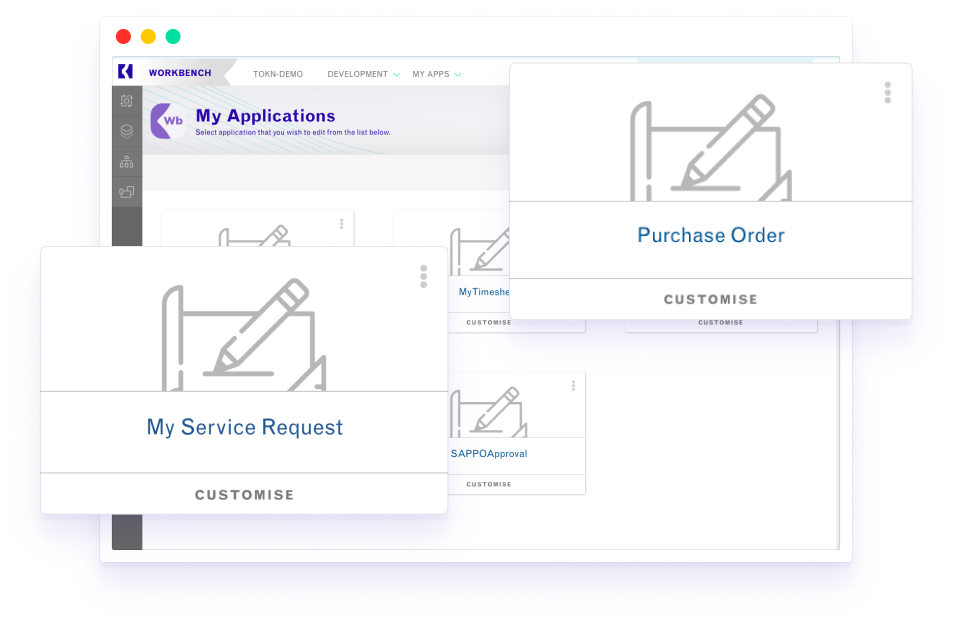Click the Workbench K logo icon
The height and width of the screenshot is (627, 953).
click(x=125, y=72)
